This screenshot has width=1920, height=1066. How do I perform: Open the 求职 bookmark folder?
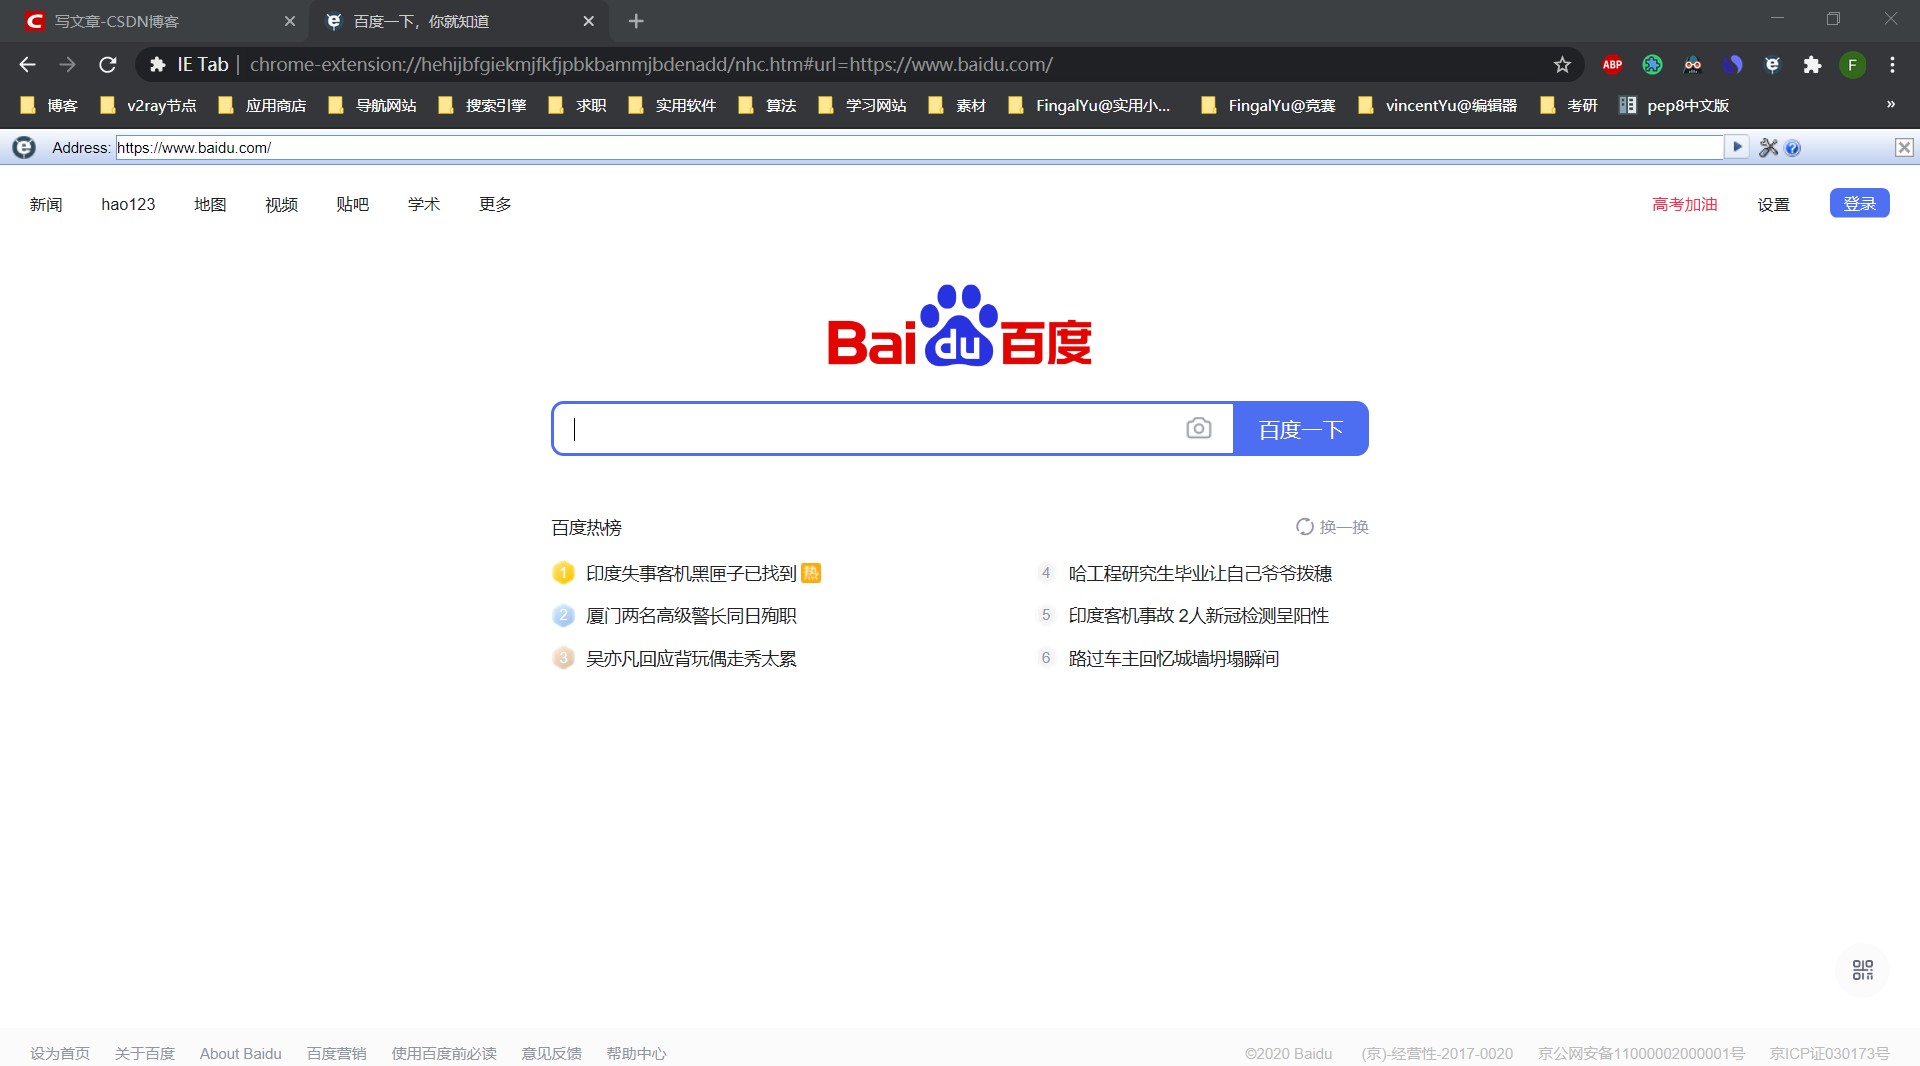(577, 105)
